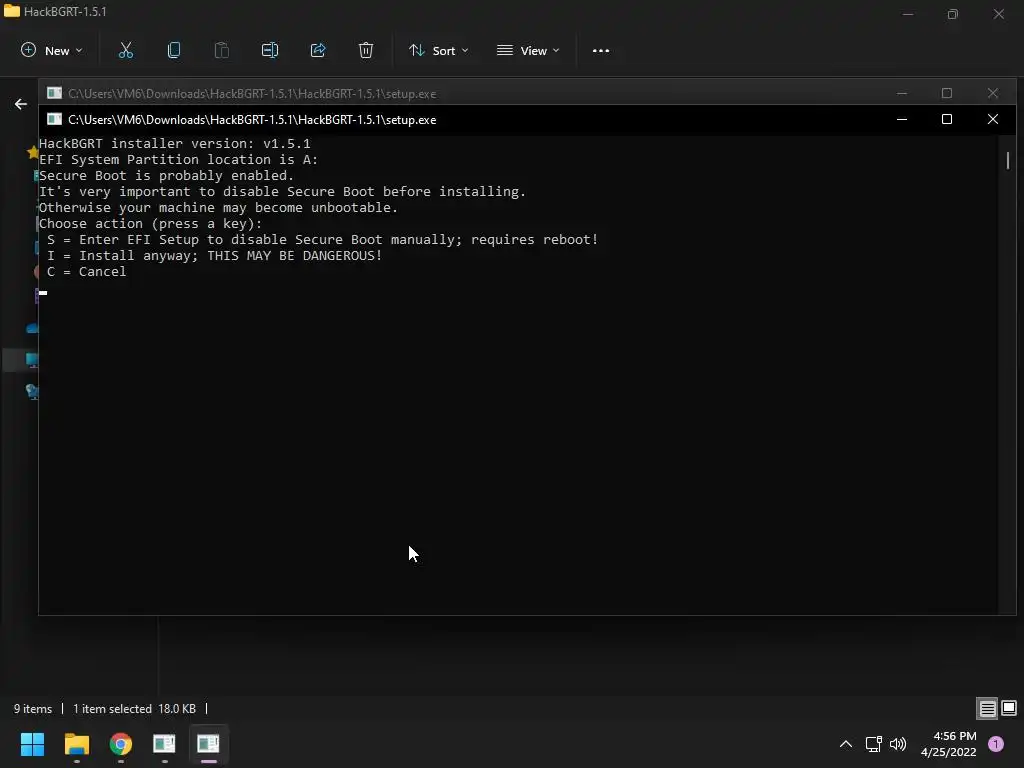Viewport: 1024px width, 768px height.
Task: Click the volume speaker icon in tray
Action: [x=898, y=744]
